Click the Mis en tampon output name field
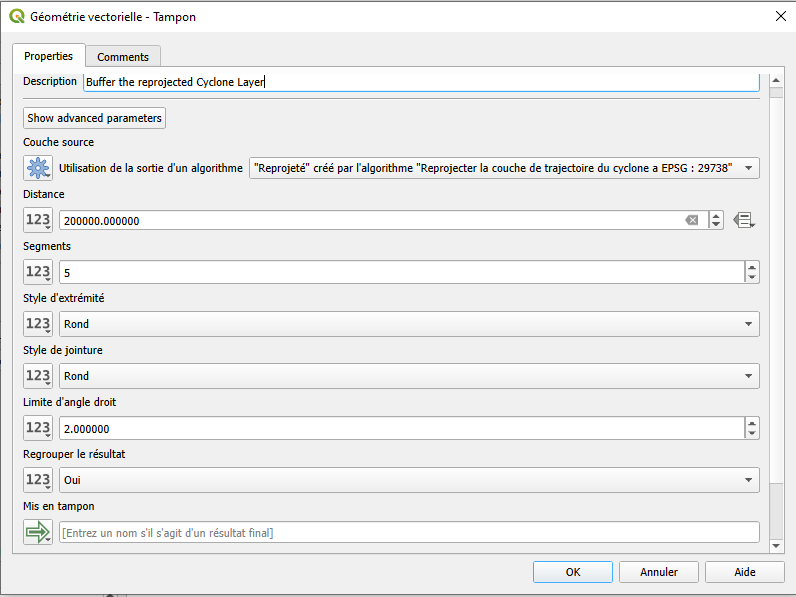This screenshot has width=796, height=597. (x=409, y=532)
